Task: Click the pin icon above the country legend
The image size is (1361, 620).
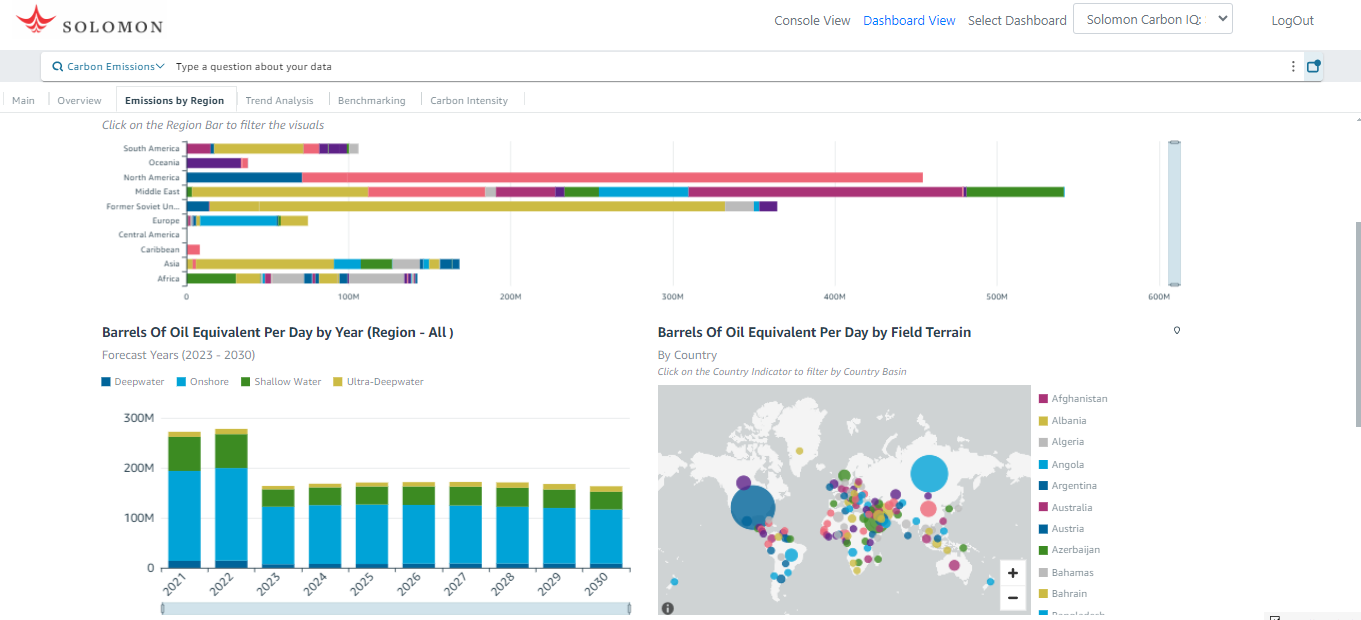Action: (x=1177, y=330)
